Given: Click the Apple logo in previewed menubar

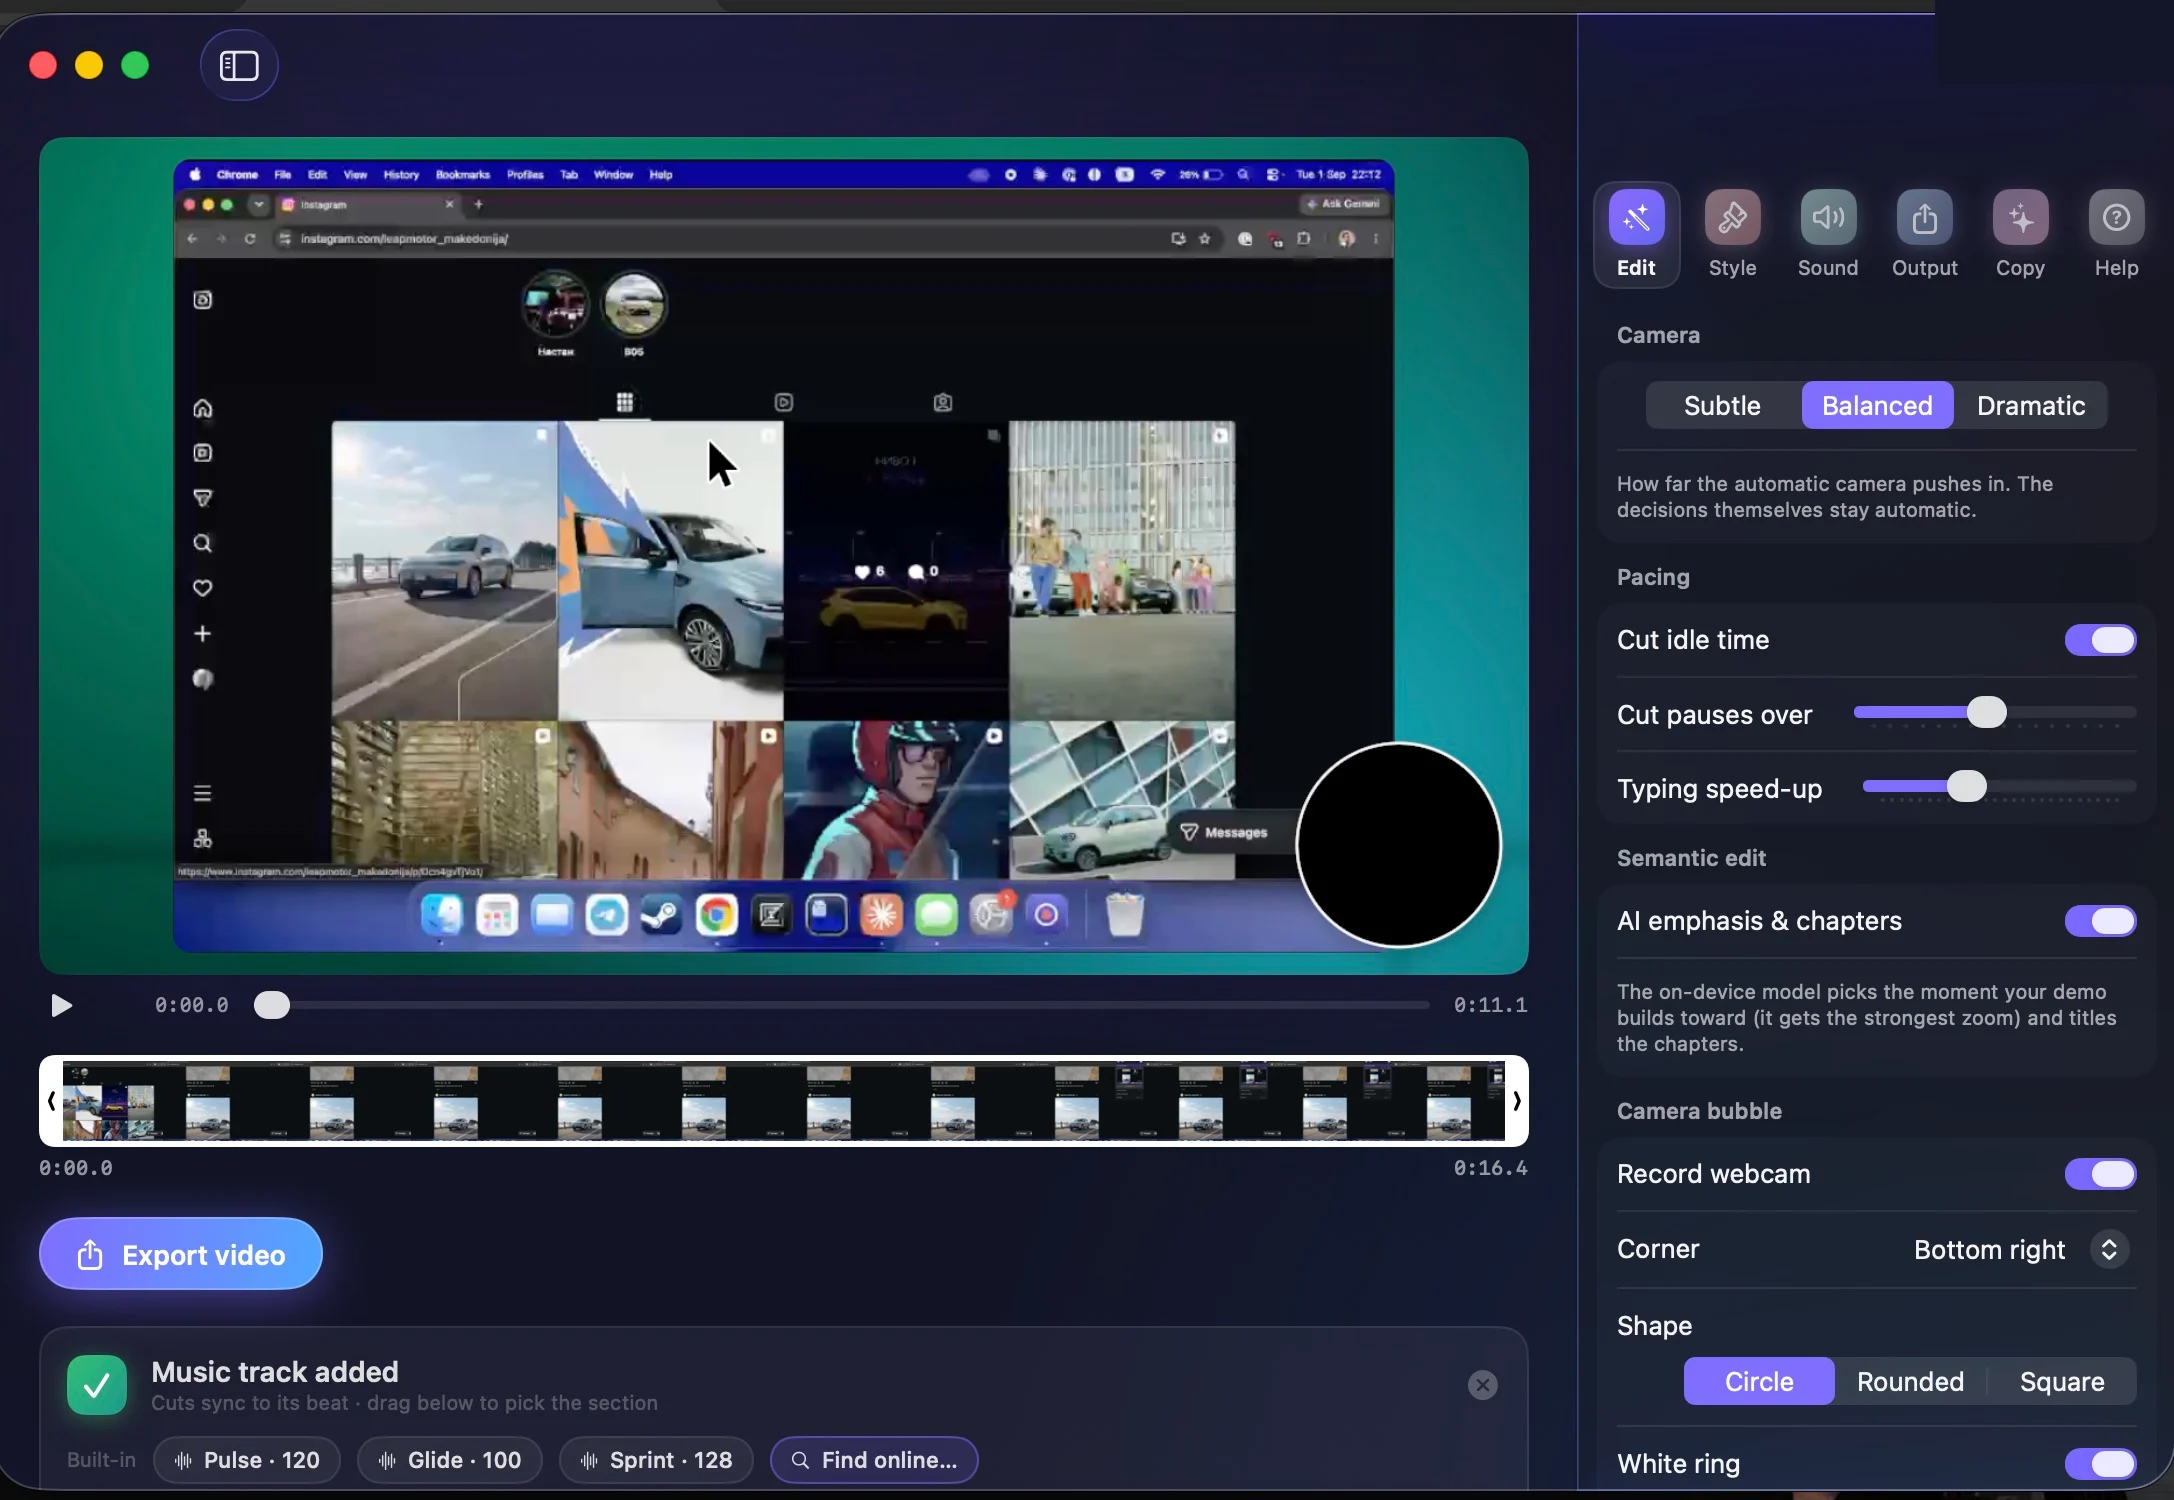Looking at the screenshot, I should click(x=195, y=174).
